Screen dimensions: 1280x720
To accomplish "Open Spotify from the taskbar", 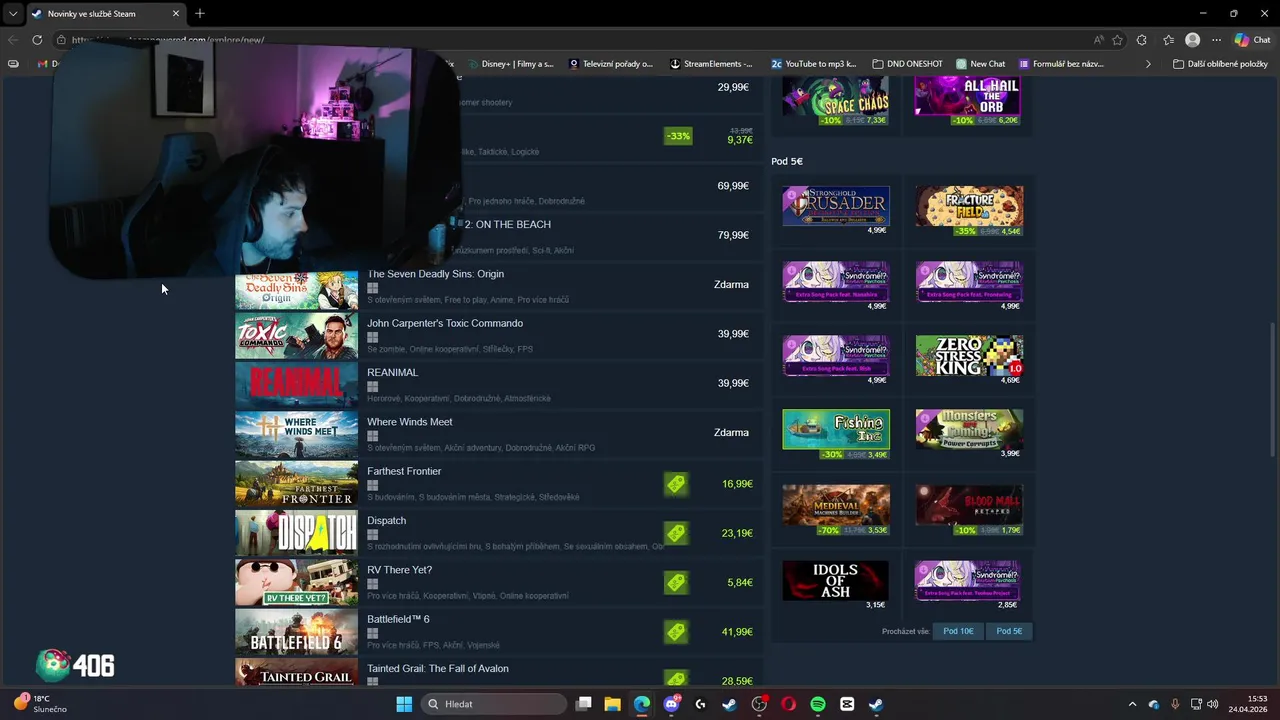I will pos(818,704).
